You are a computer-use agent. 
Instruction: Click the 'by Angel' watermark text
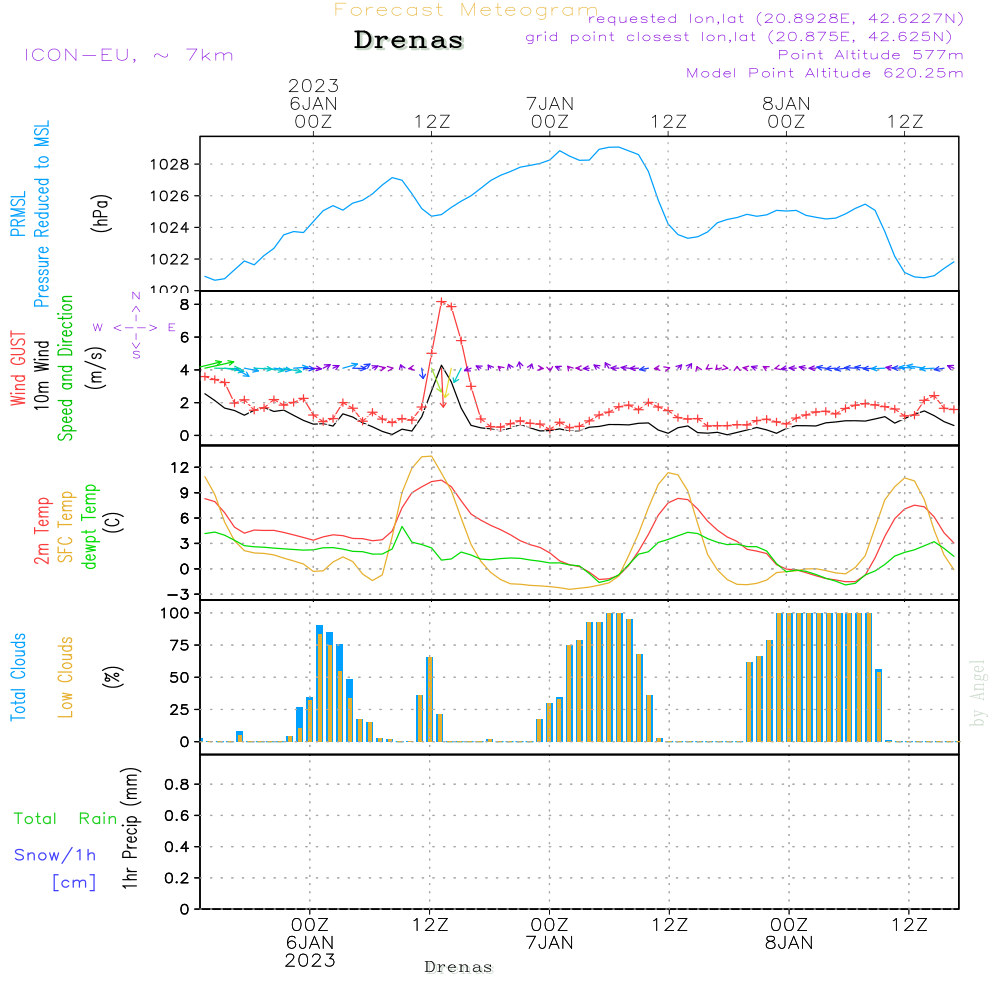[977, 693]
